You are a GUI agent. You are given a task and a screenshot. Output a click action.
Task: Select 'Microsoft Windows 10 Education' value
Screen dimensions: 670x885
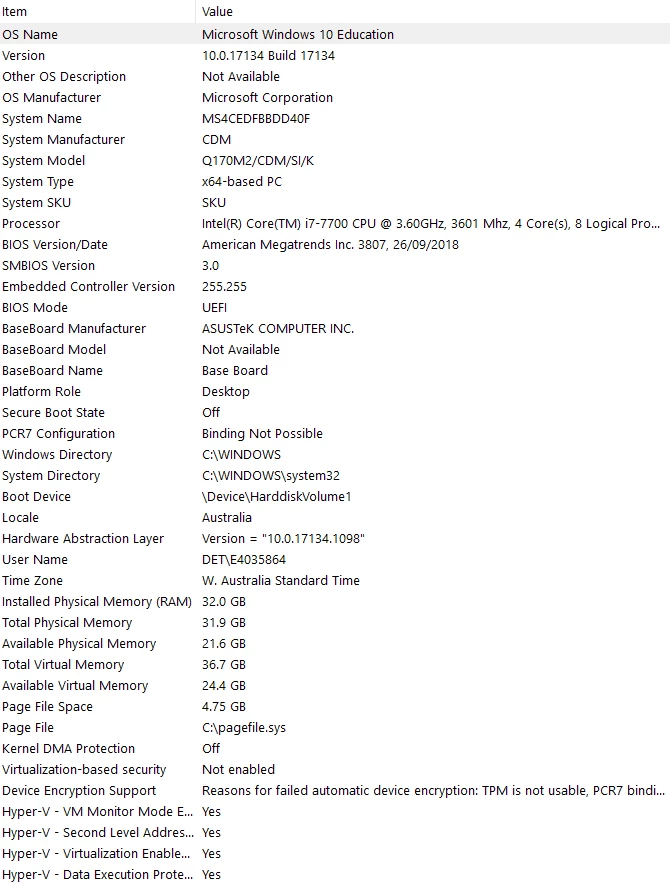click(298, 34)
